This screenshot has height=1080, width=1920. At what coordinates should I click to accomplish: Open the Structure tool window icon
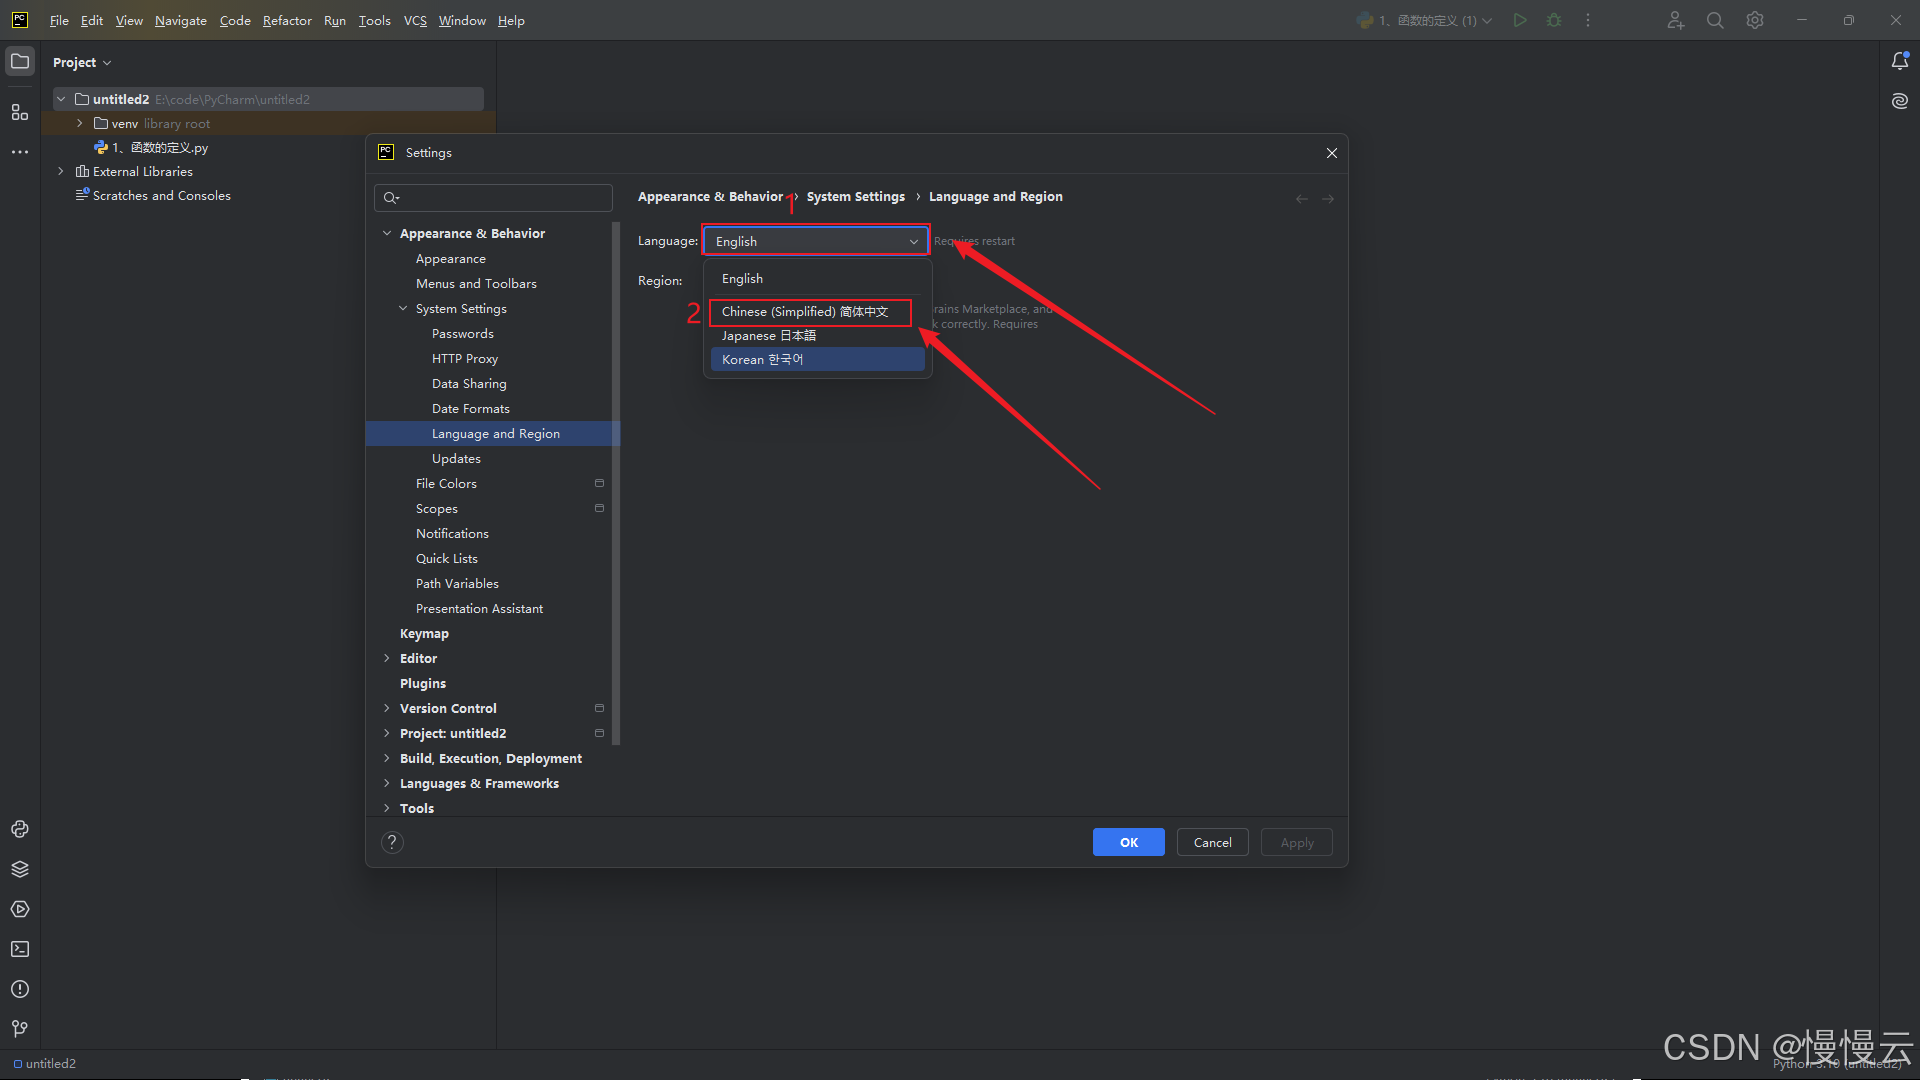[x=20, y=112]
